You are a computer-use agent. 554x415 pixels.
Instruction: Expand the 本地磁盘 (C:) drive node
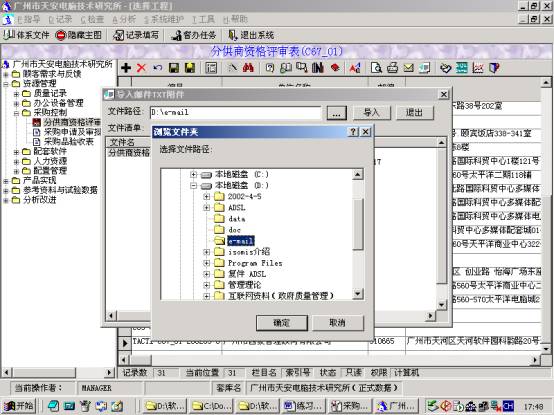coord(193,174)
